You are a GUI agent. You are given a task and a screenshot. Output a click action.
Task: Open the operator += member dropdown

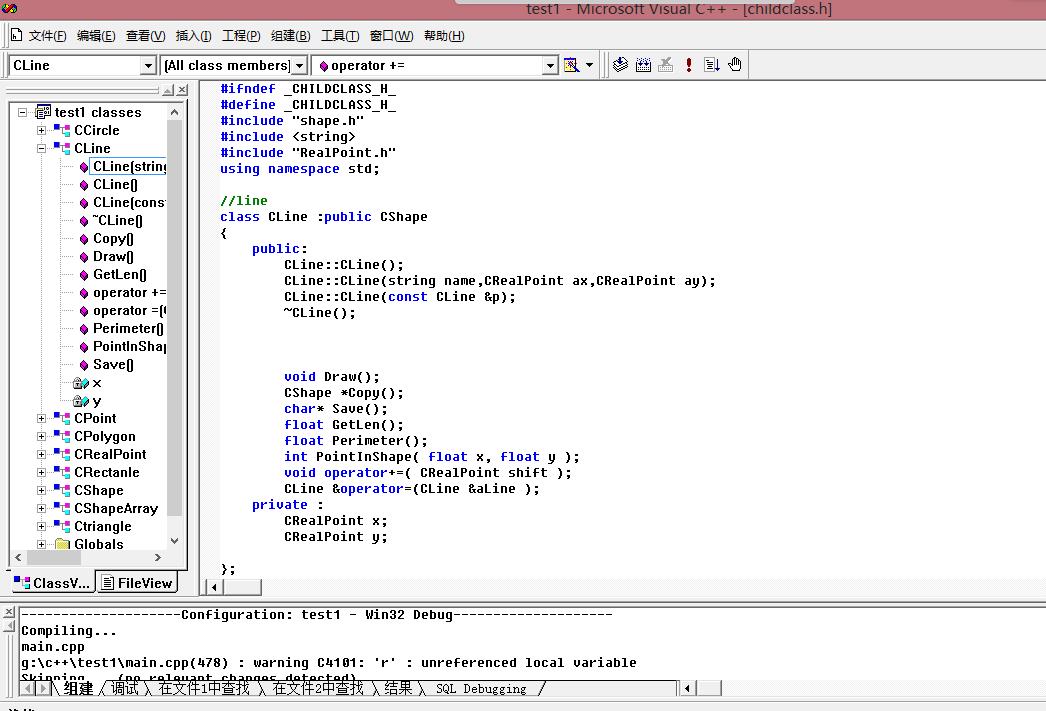(x=550, y=65)
